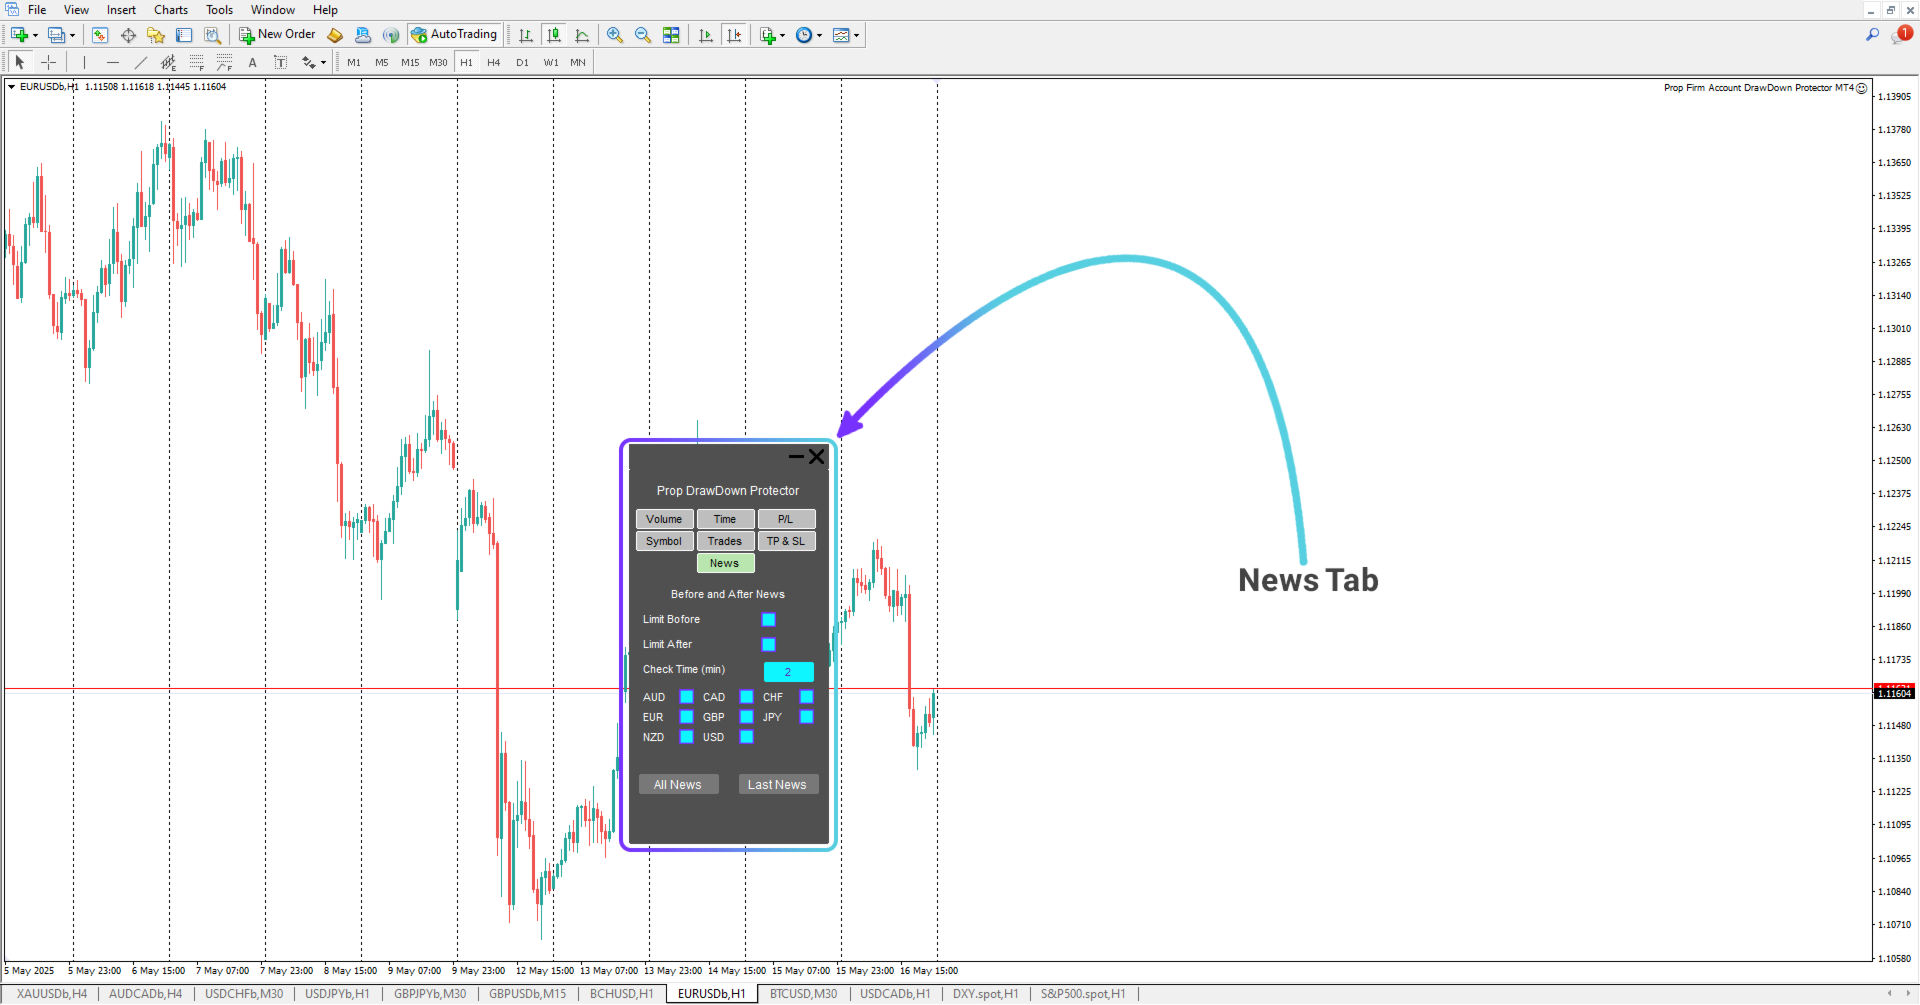This screenshot has height=1005, width=1920.
Task: Toggle AutoTrading on
Action: 455,34
